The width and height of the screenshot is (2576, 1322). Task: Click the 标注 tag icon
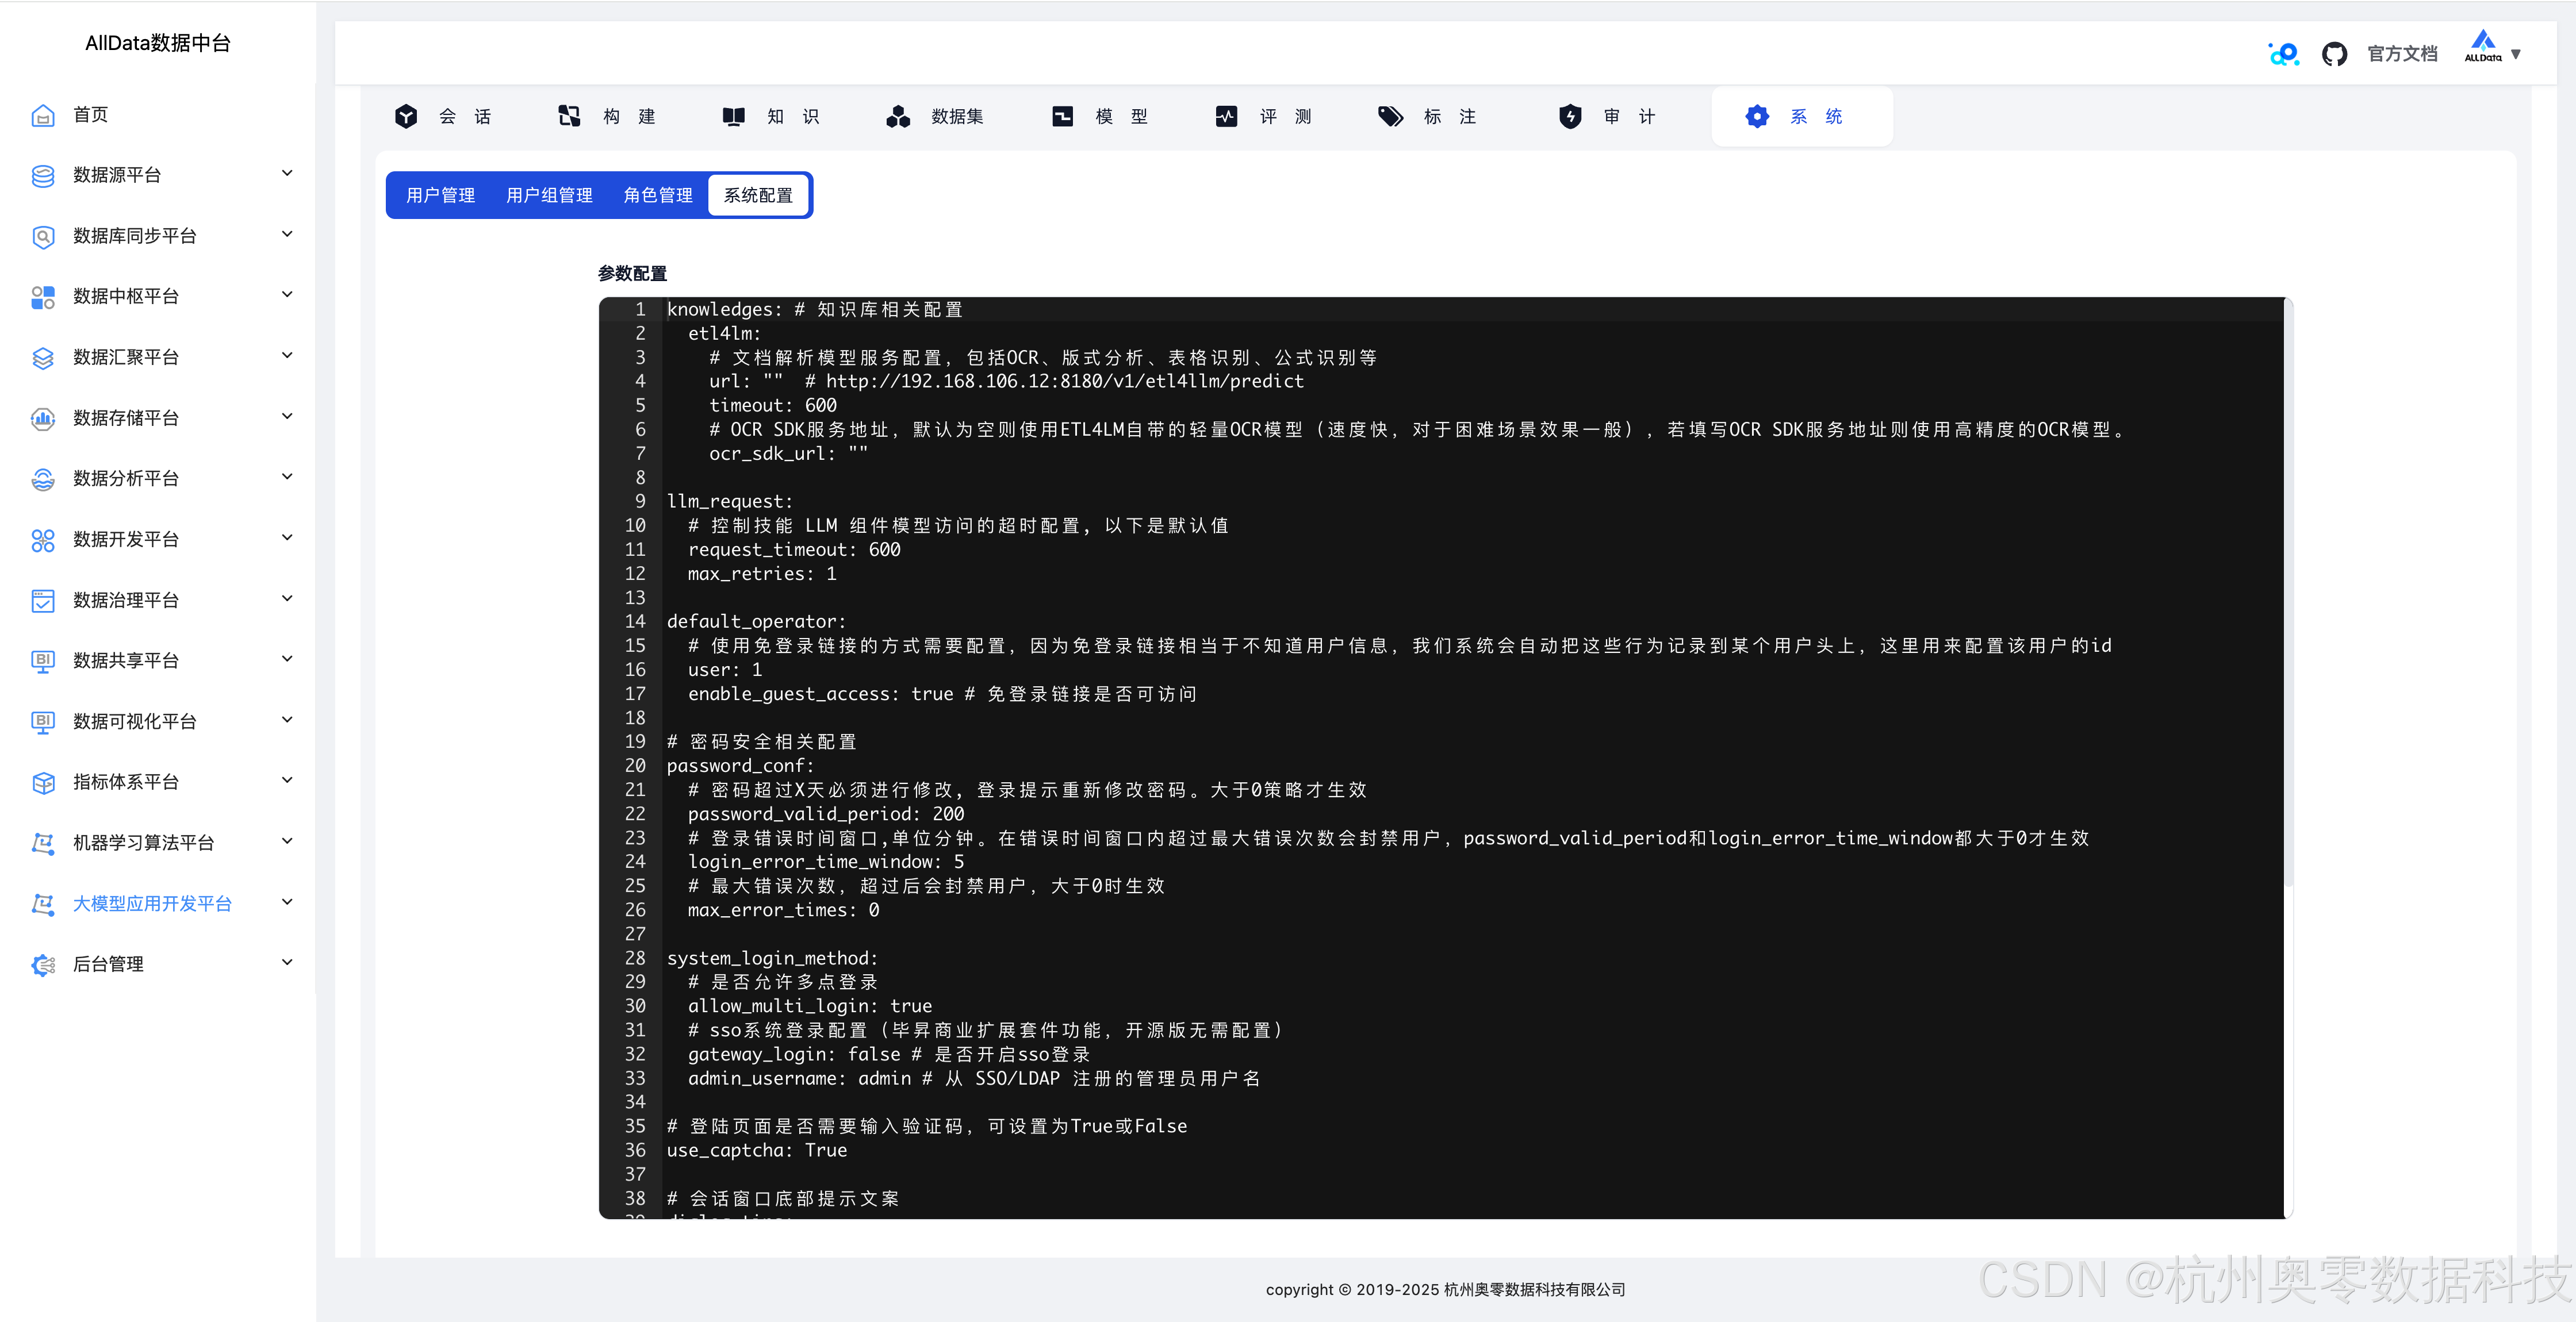1390,116
